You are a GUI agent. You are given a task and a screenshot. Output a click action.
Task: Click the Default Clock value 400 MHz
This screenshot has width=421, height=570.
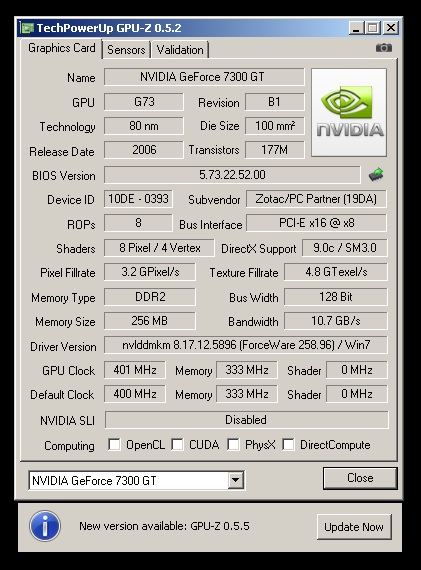(135, 394)
